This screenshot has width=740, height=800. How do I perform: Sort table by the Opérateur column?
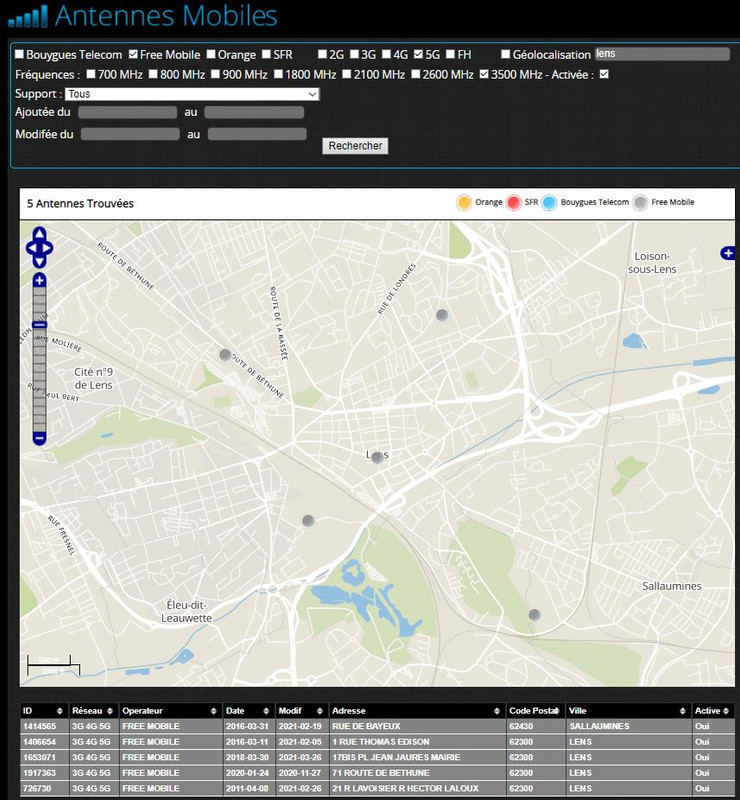pyautogui.click(x=170, y=711)
